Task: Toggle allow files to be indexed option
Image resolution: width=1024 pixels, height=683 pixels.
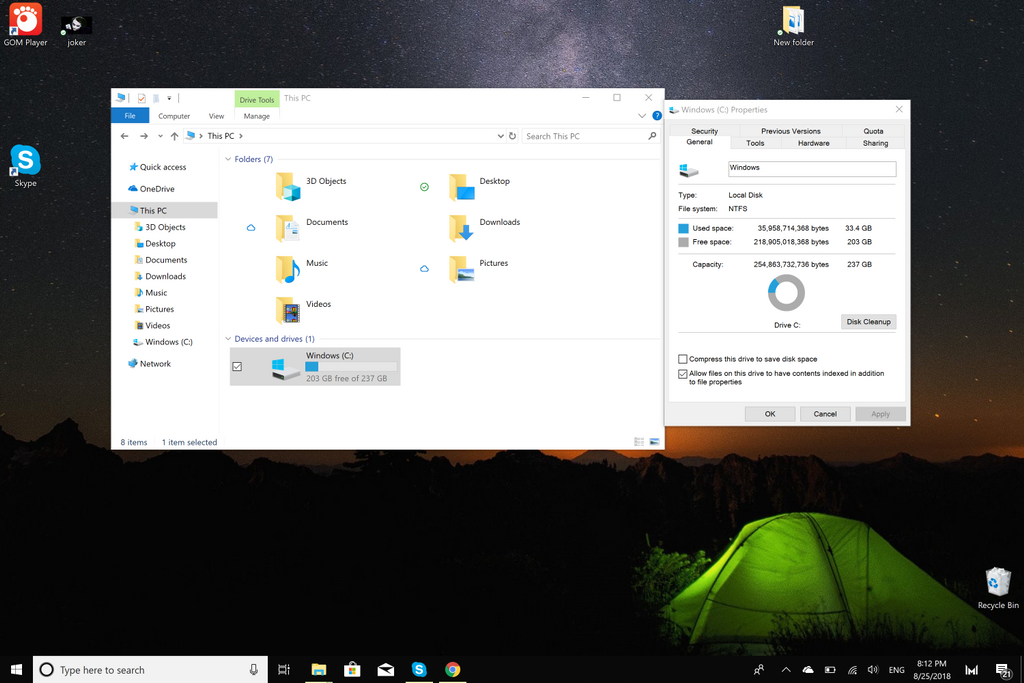Action: pos(683,374)
